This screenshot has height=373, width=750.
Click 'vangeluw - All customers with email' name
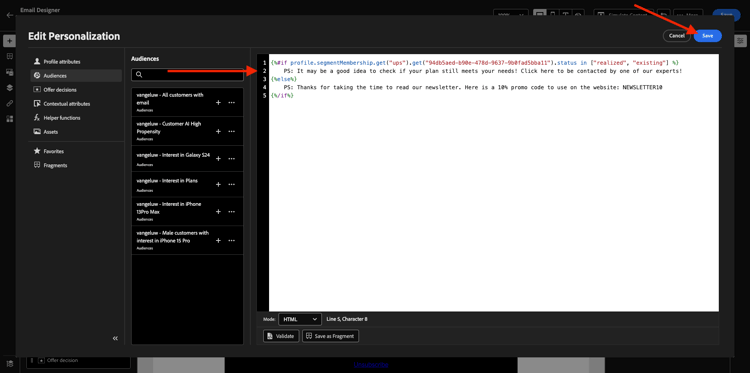tap(170, 99)
